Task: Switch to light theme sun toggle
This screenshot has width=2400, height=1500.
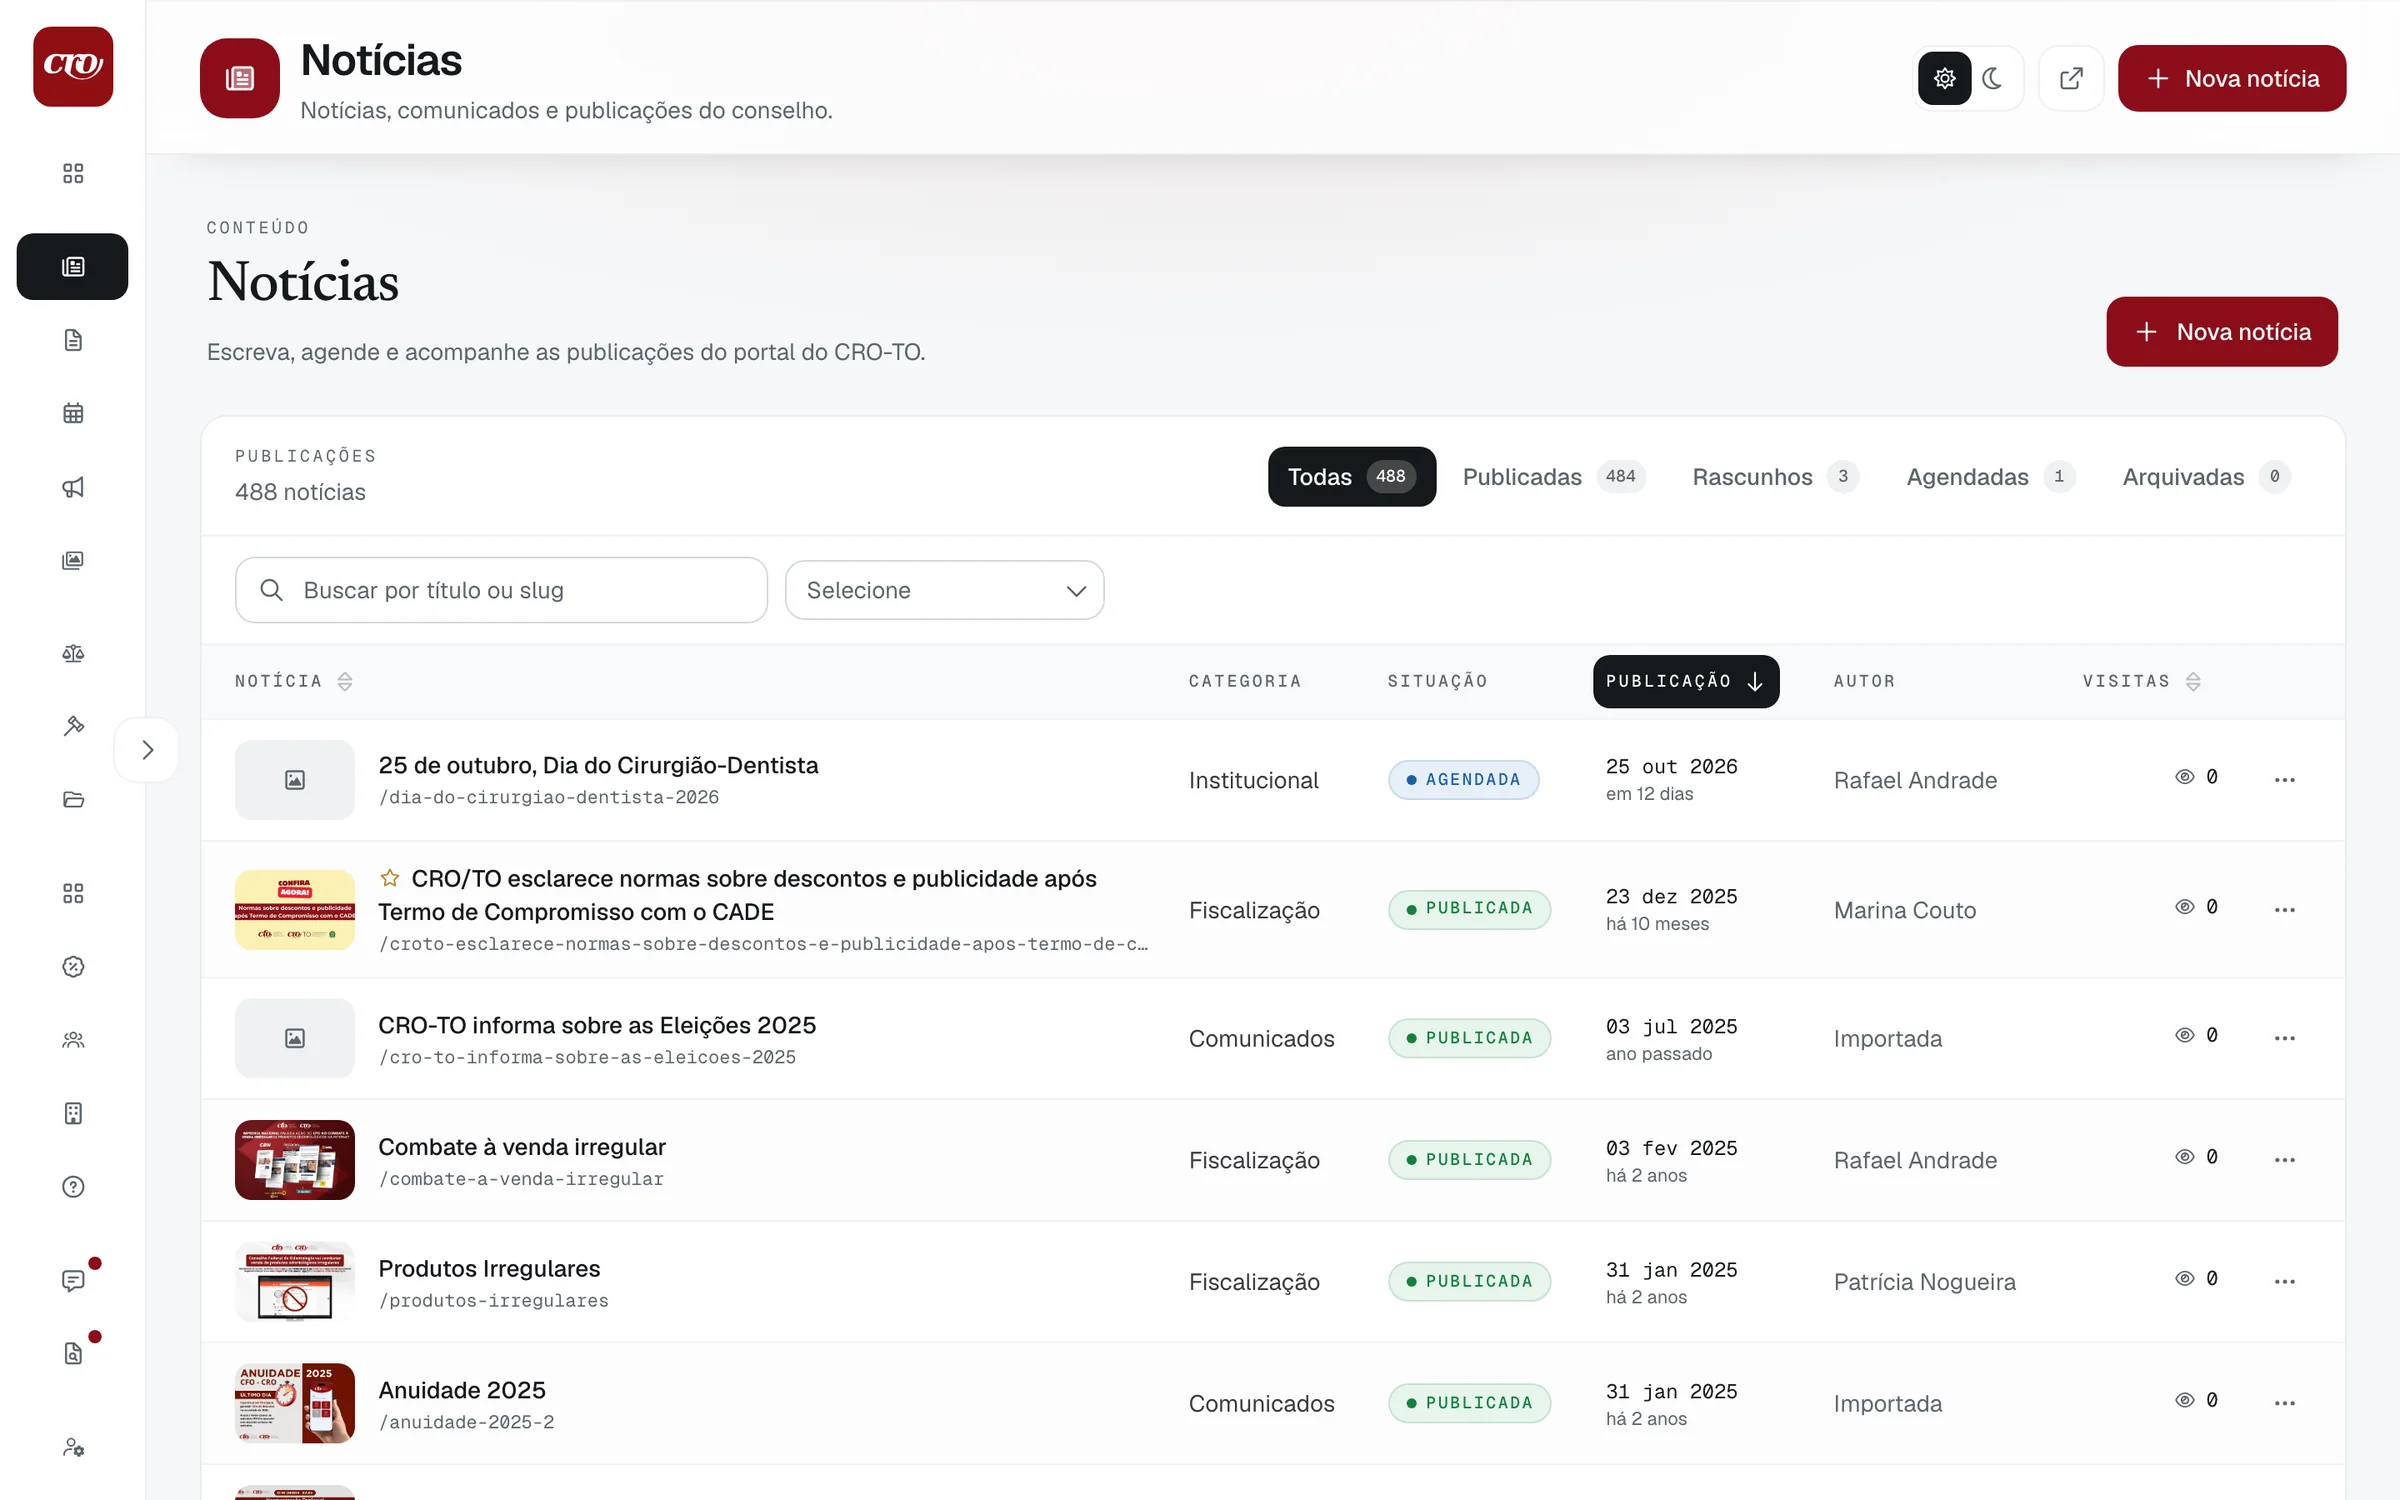Action: tap(1944, 78)
